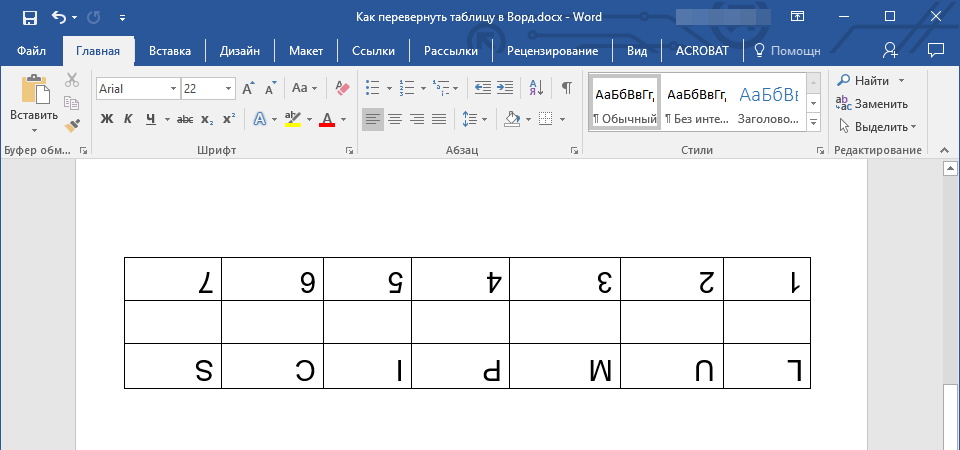Undo the last action
Screen dimensions: 960x450
[59, 18]
